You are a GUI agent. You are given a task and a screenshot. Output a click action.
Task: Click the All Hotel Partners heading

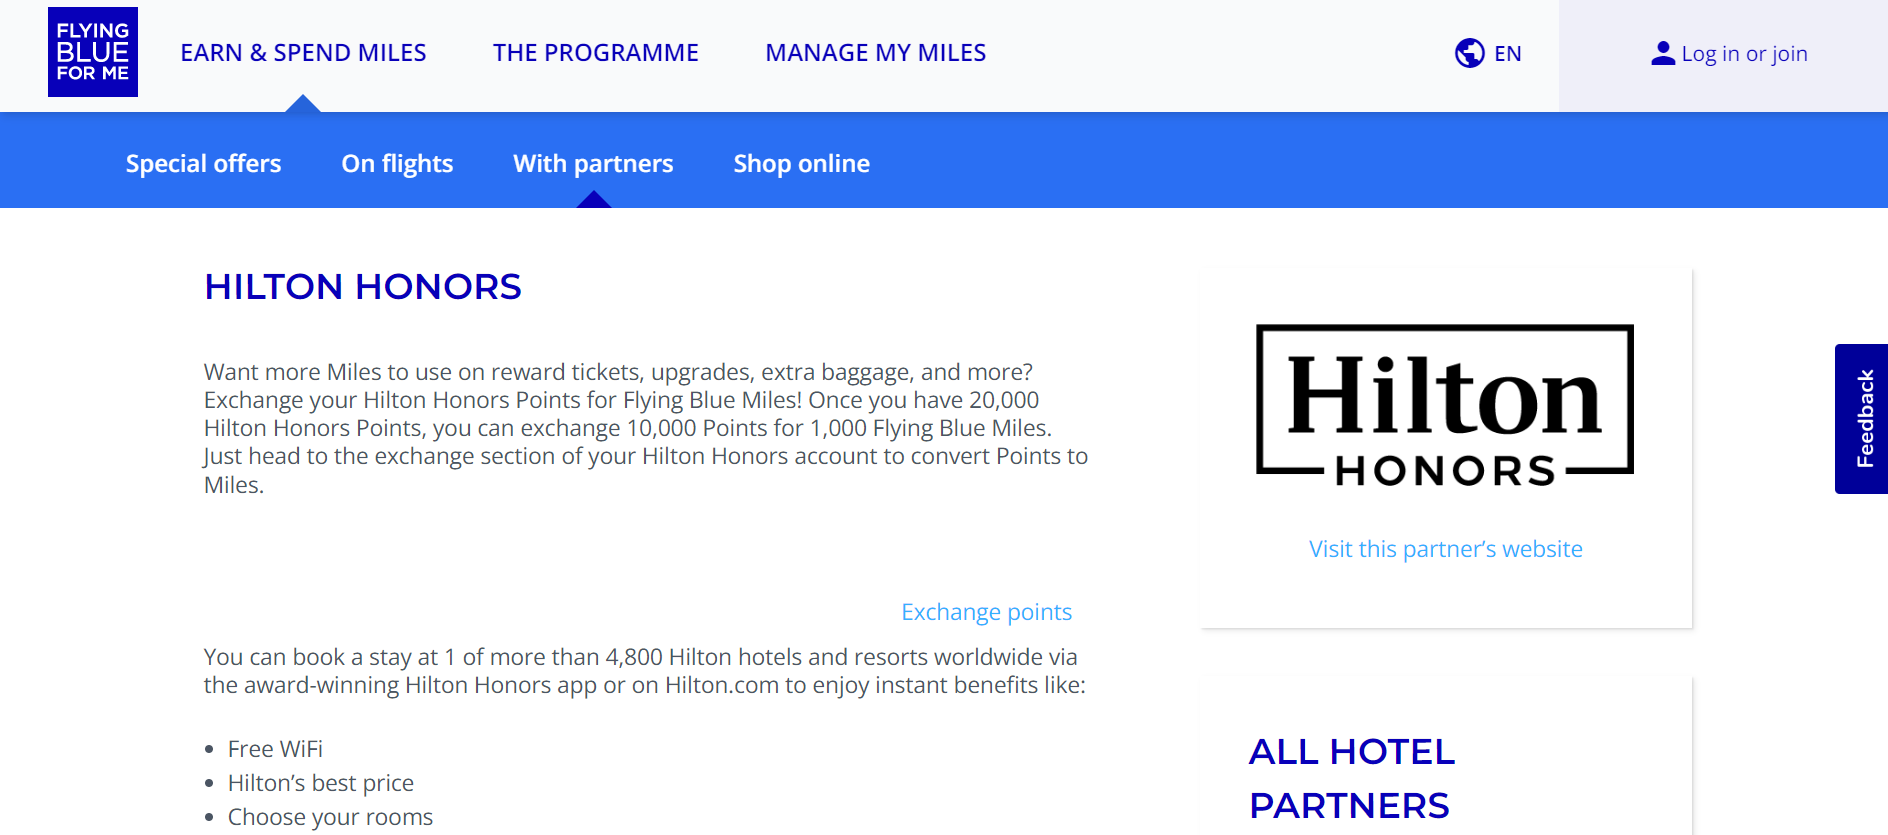coord(1352,778)
